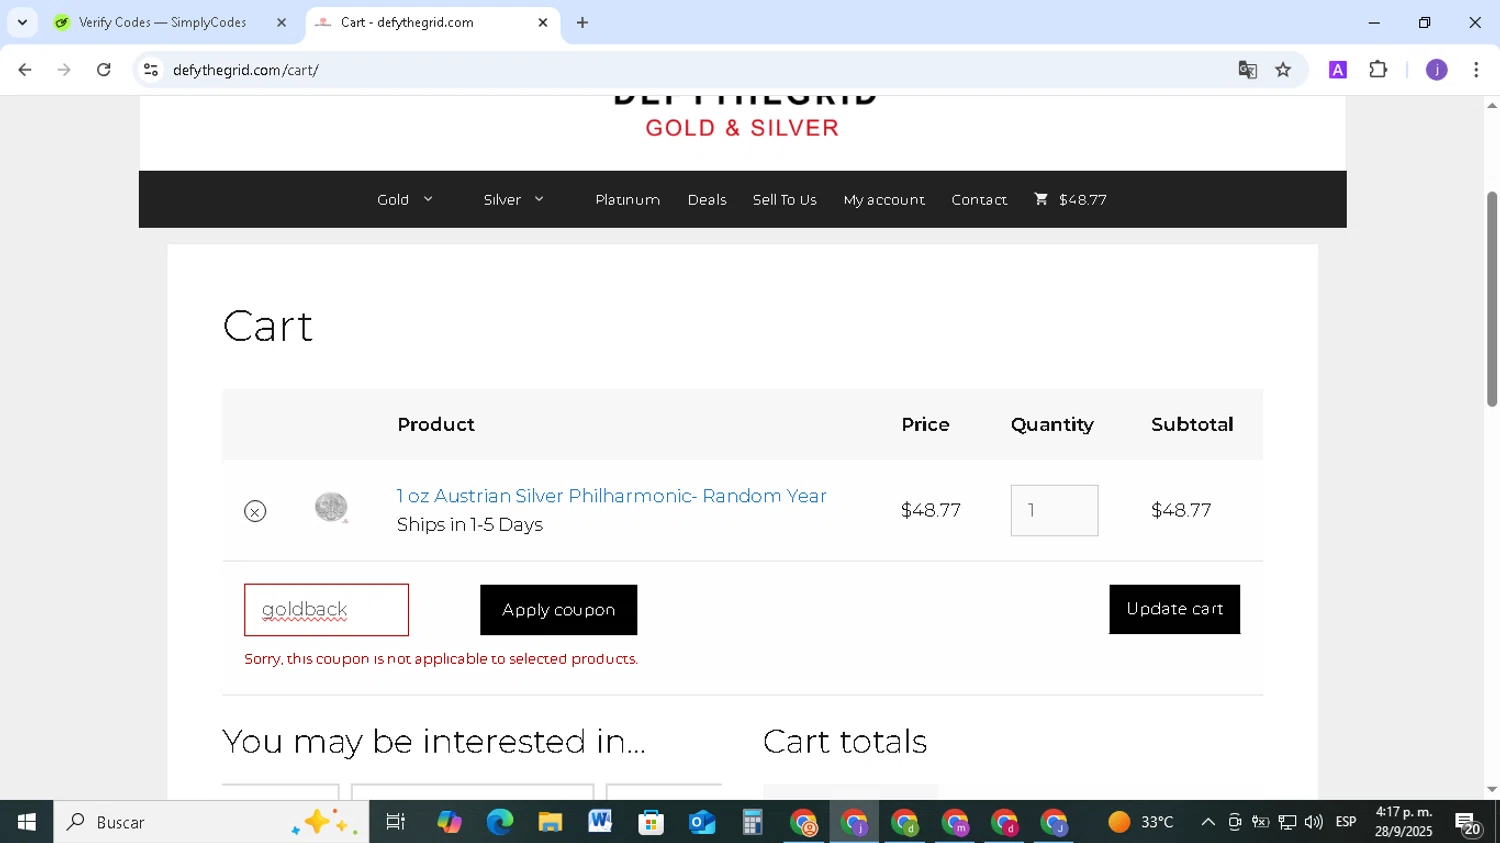The height and width of the screenshot is (843, 1500).
Task: Click the quantity field showing 1
Action: (1054, 510)
